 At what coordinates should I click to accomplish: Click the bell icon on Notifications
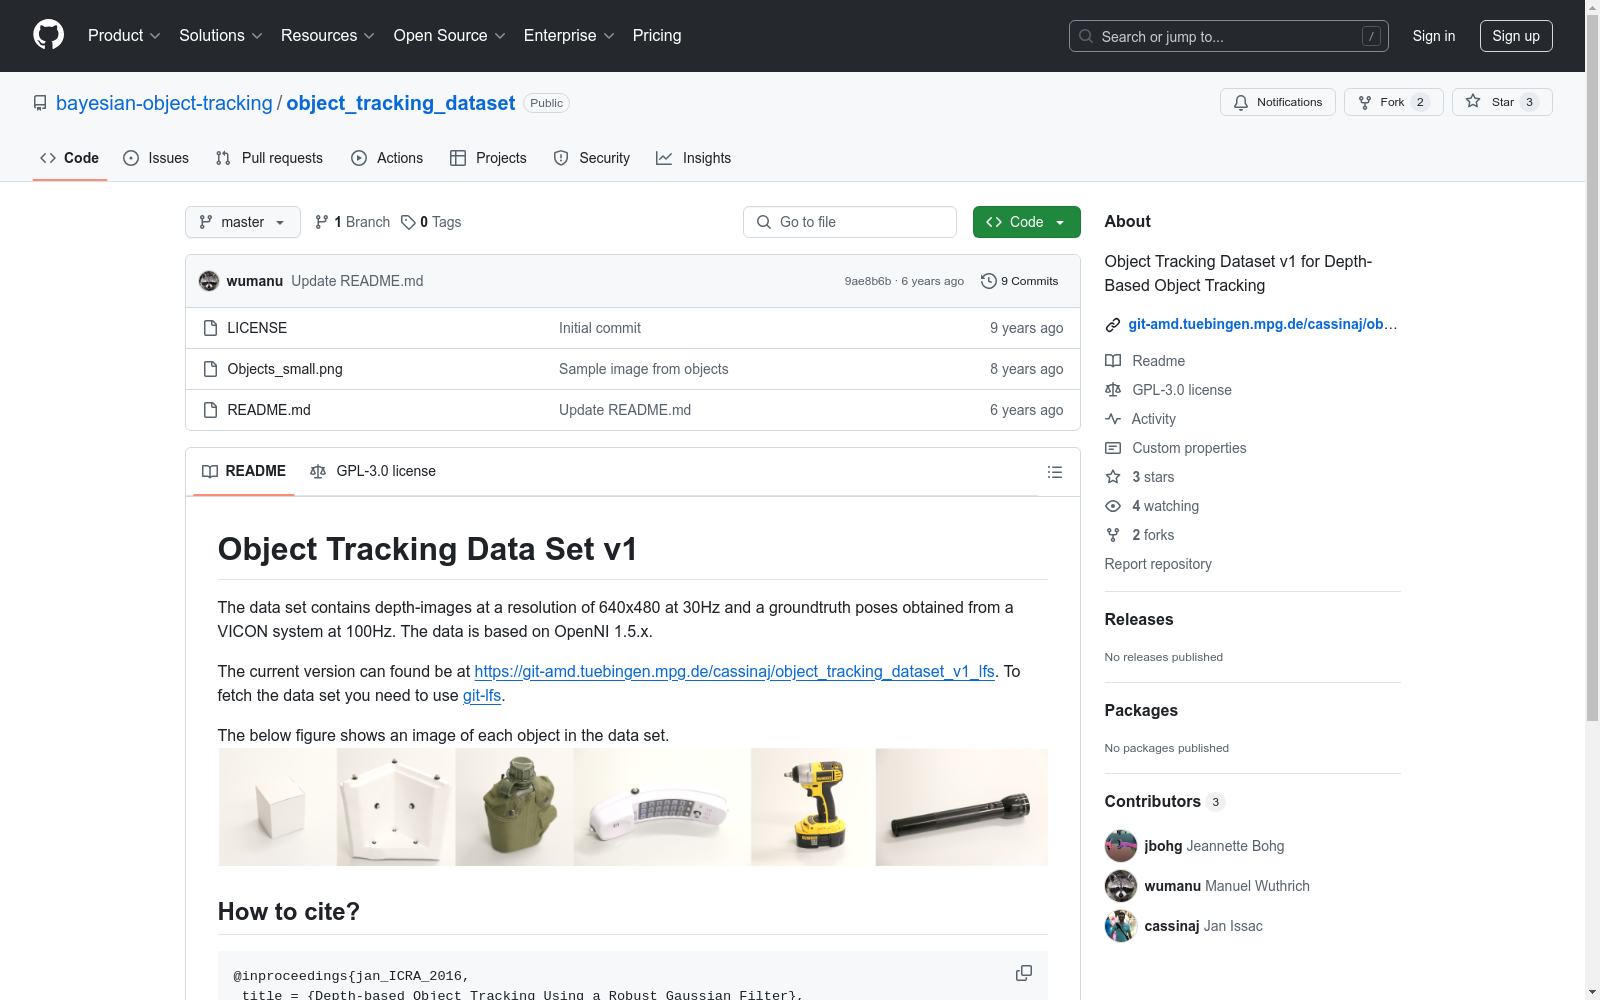[1241, 102]
